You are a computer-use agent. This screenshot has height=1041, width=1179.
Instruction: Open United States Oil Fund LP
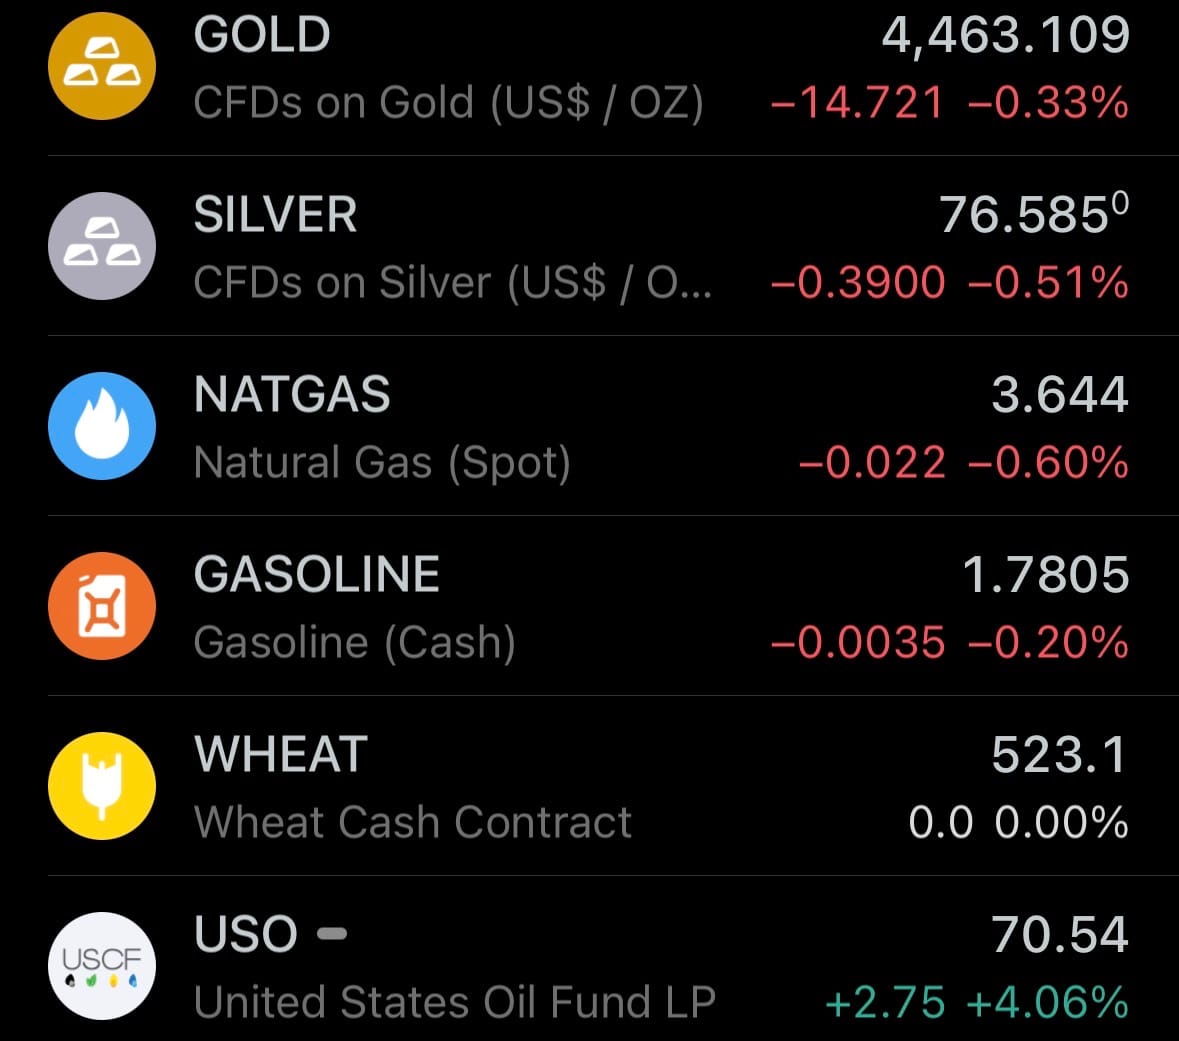455,1002
